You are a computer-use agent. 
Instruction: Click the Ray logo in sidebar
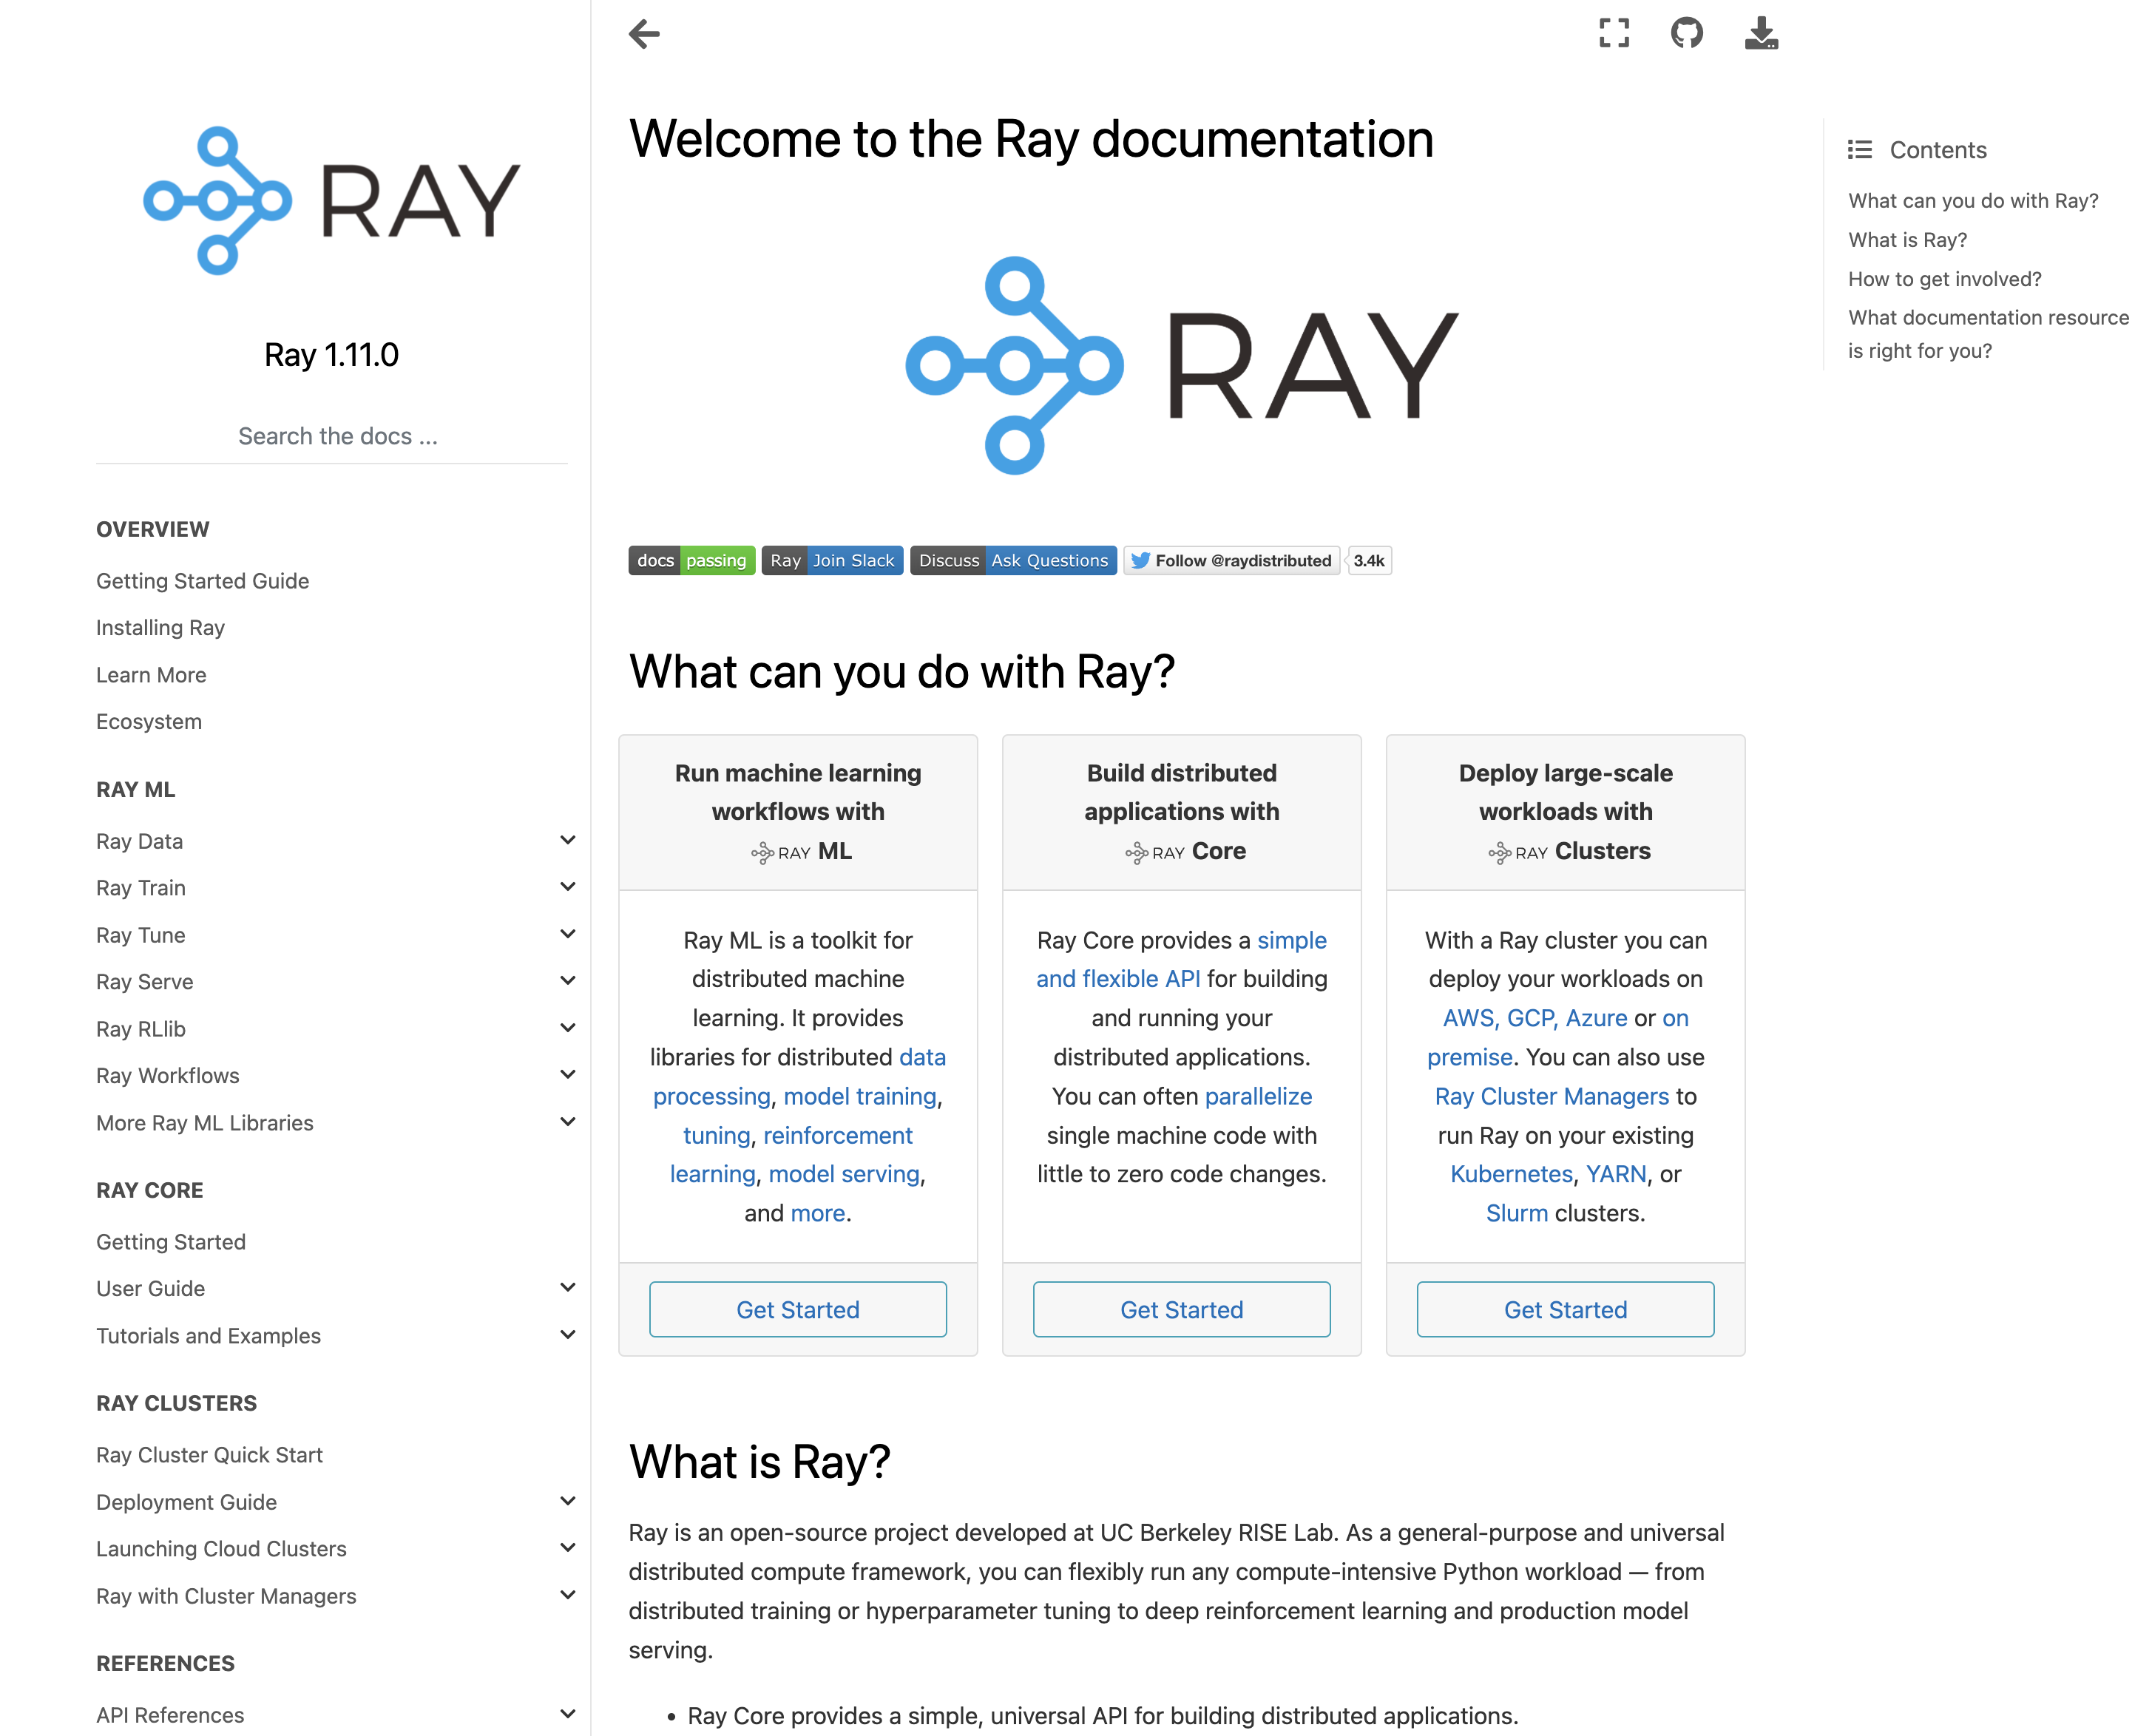[x=331, y=200]
